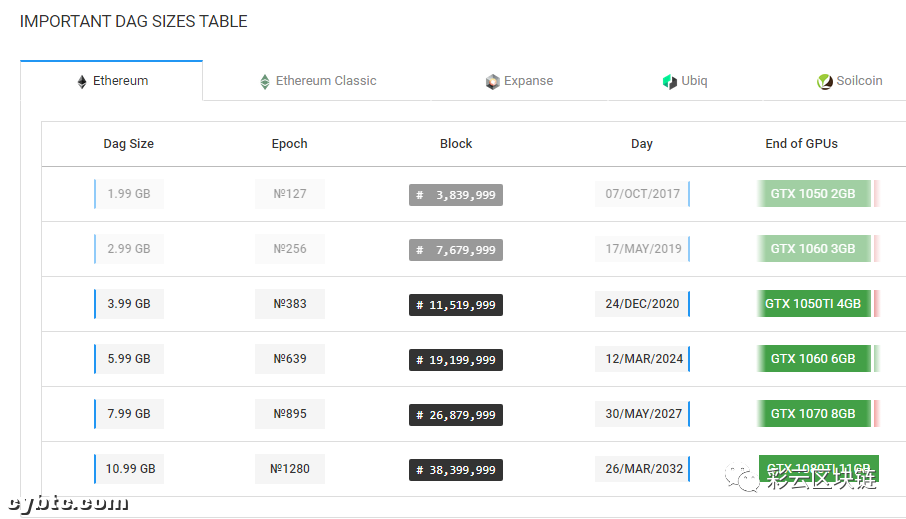Click block number 38,399,999 badge

pyautogui.click(x=456, y=470)
